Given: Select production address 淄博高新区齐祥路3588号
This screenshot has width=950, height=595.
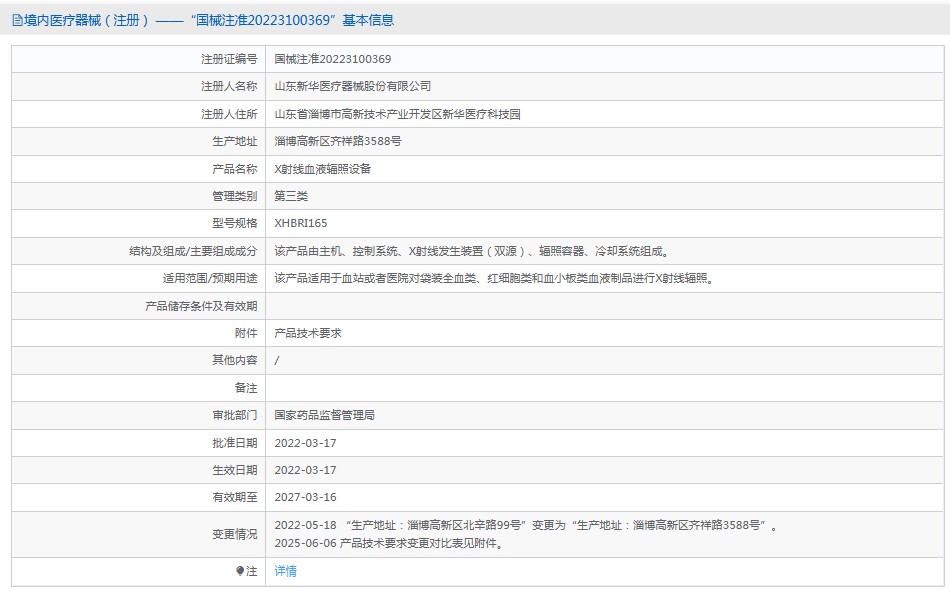Looking at the screenshot, I should [337, 141].
